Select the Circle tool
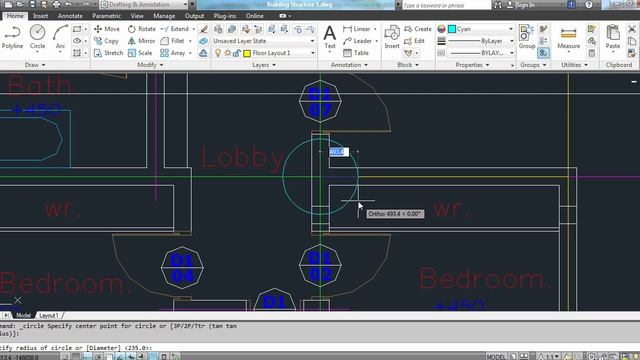This screenshot has width=640, height=360. coord(37,37)
